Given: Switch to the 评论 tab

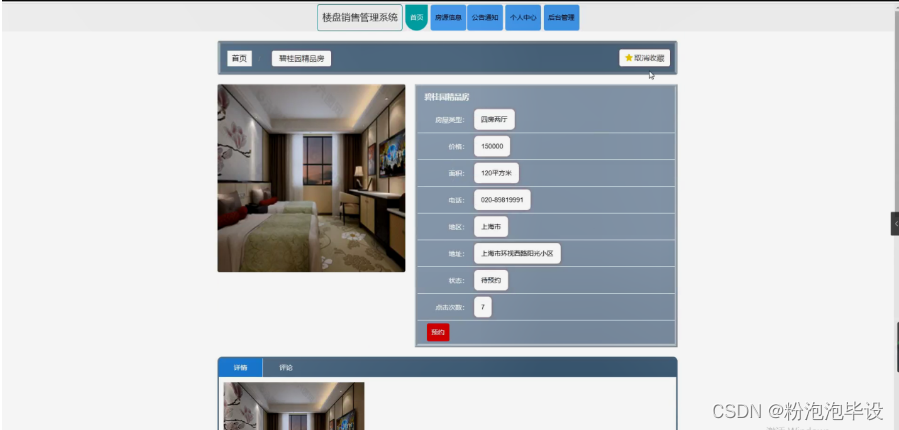Looking at the screenshot, I should click(286, 368).
